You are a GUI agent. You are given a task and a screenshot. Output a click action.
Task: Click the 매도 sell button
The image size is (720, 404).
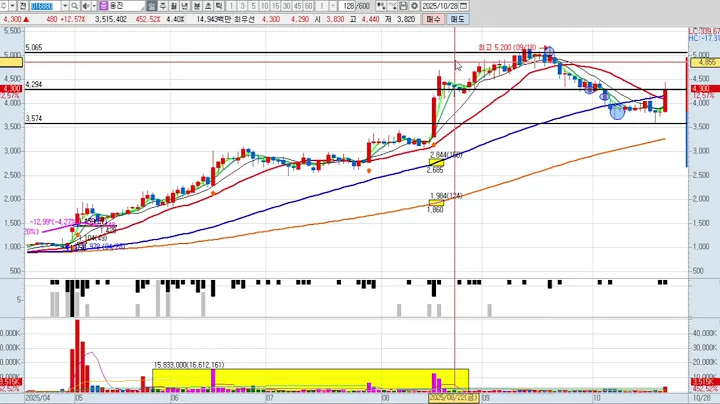(458, 19)
